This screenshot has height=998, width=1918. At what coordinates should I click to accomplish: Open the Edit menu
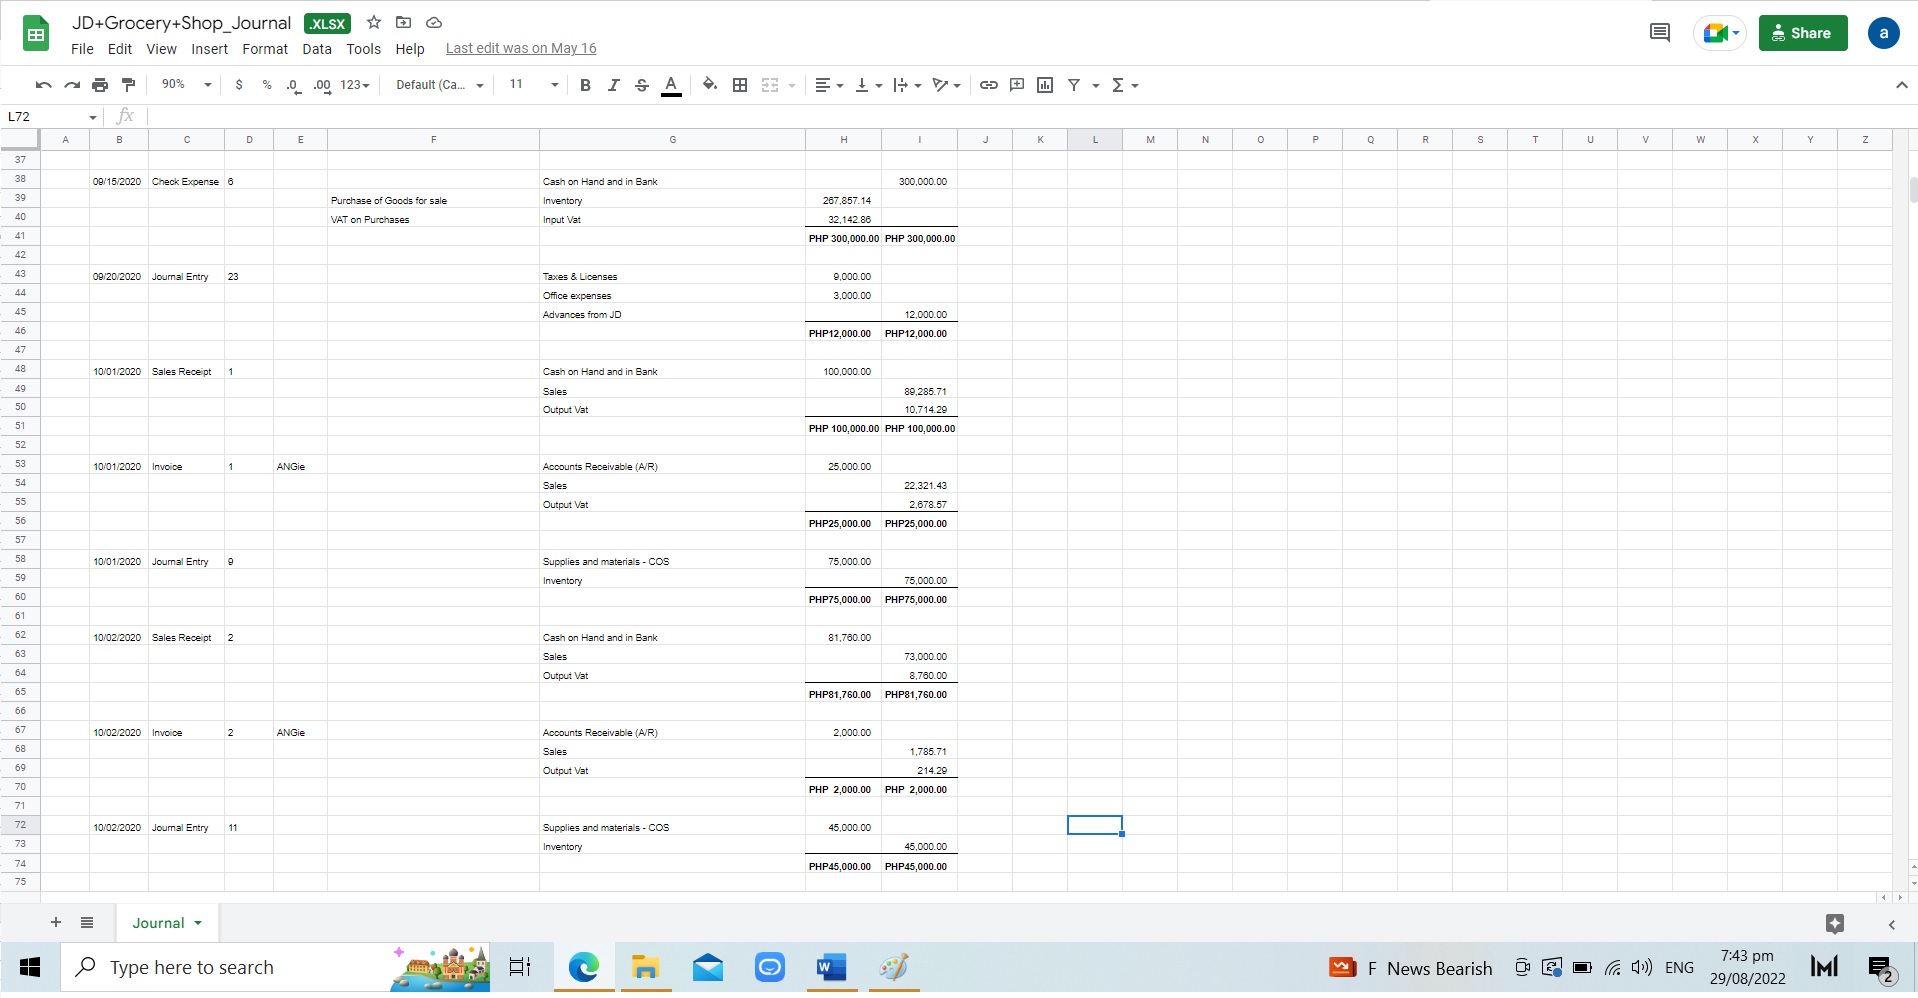coord(120,49)
